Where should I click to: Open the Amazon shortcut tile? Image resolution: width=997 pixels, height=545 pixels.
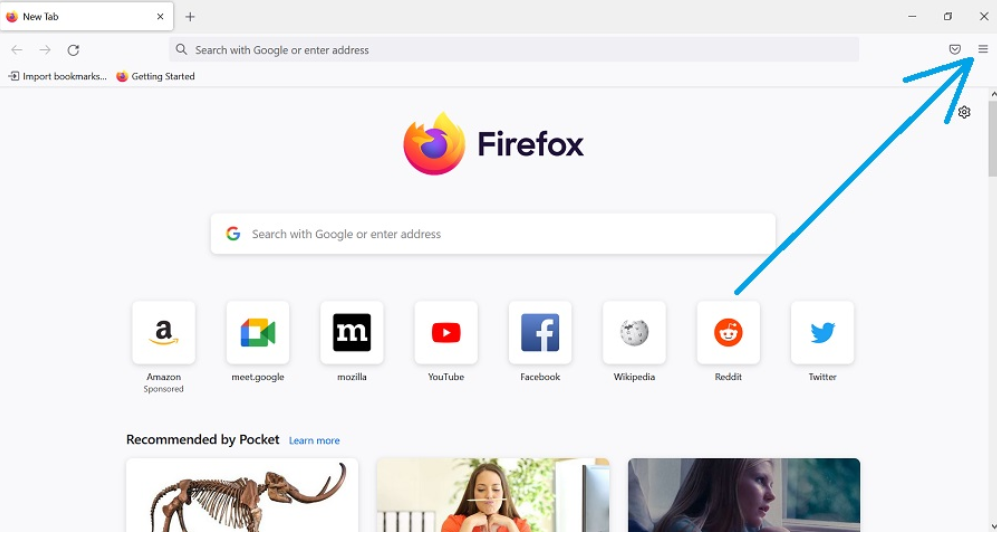(163, 333)
